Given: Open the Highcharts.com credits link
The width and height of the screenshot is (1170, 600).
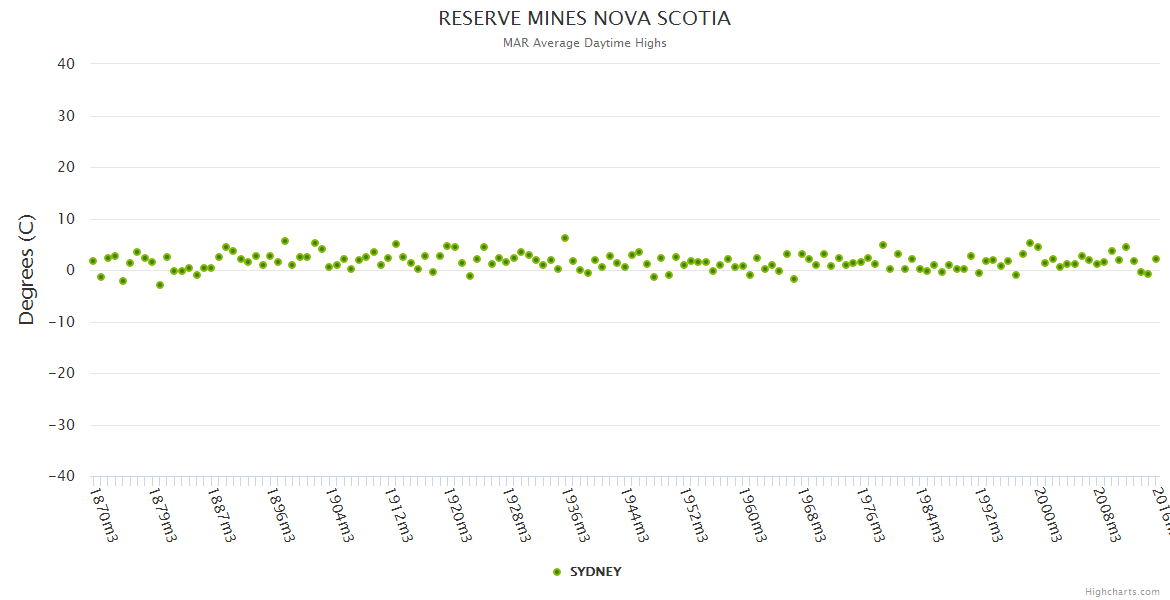Looking at the screenshot, I should tap(1122, 591).
